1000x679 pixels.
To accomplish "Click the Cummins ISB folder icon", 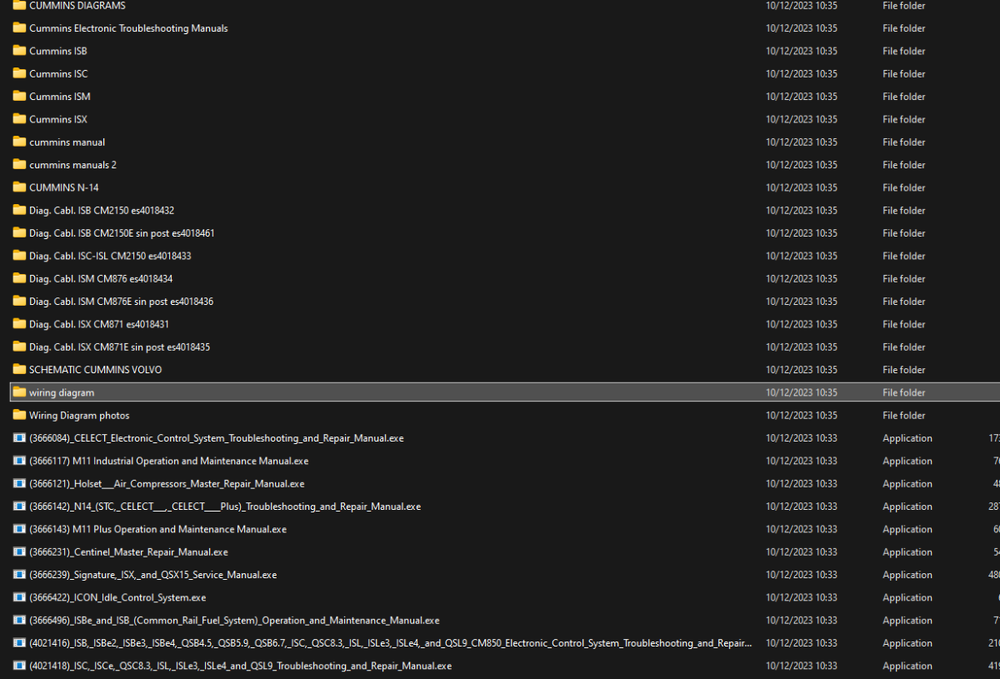I will [18, 51].
